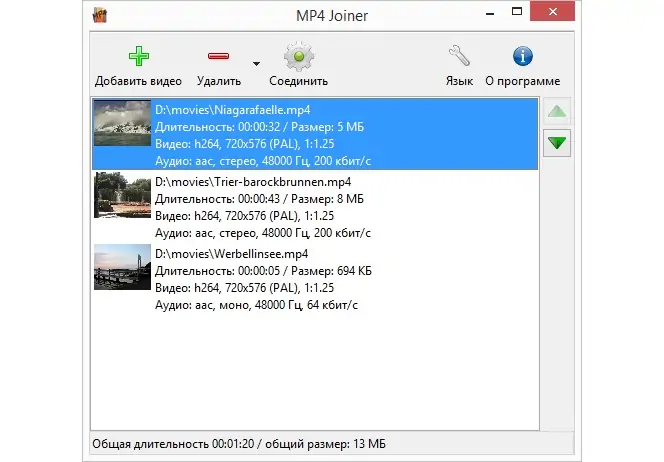
Task: Move selected video up with green up arrow
Action: (x=557, y=111)
